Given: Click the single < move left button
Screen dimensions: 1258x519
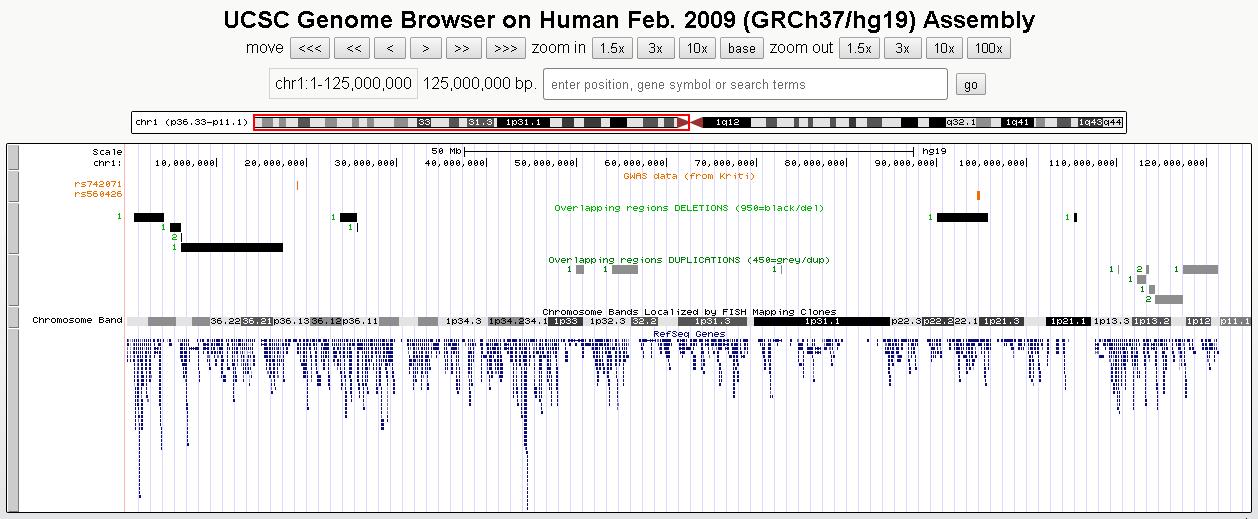Looking at the screenshot, I should 390,48.
